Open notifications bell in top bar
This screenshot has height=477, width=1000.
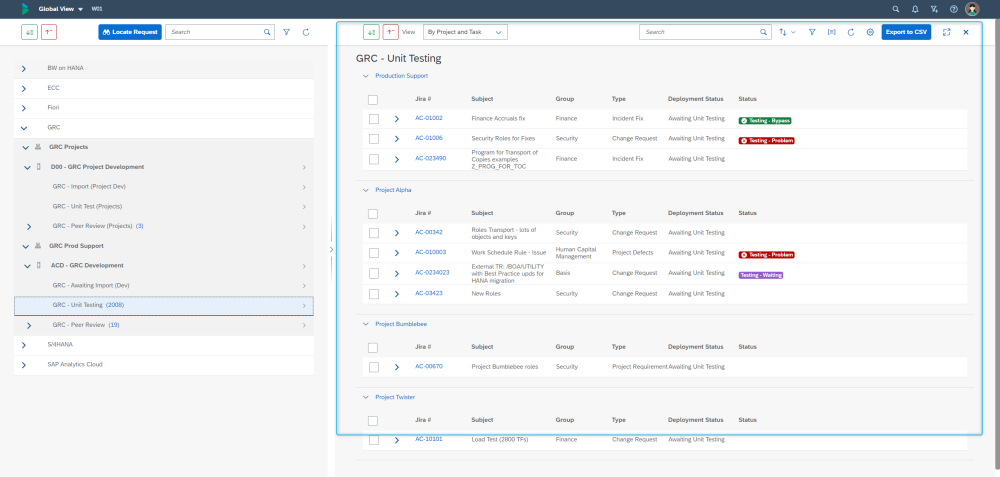tap(915, 9)
